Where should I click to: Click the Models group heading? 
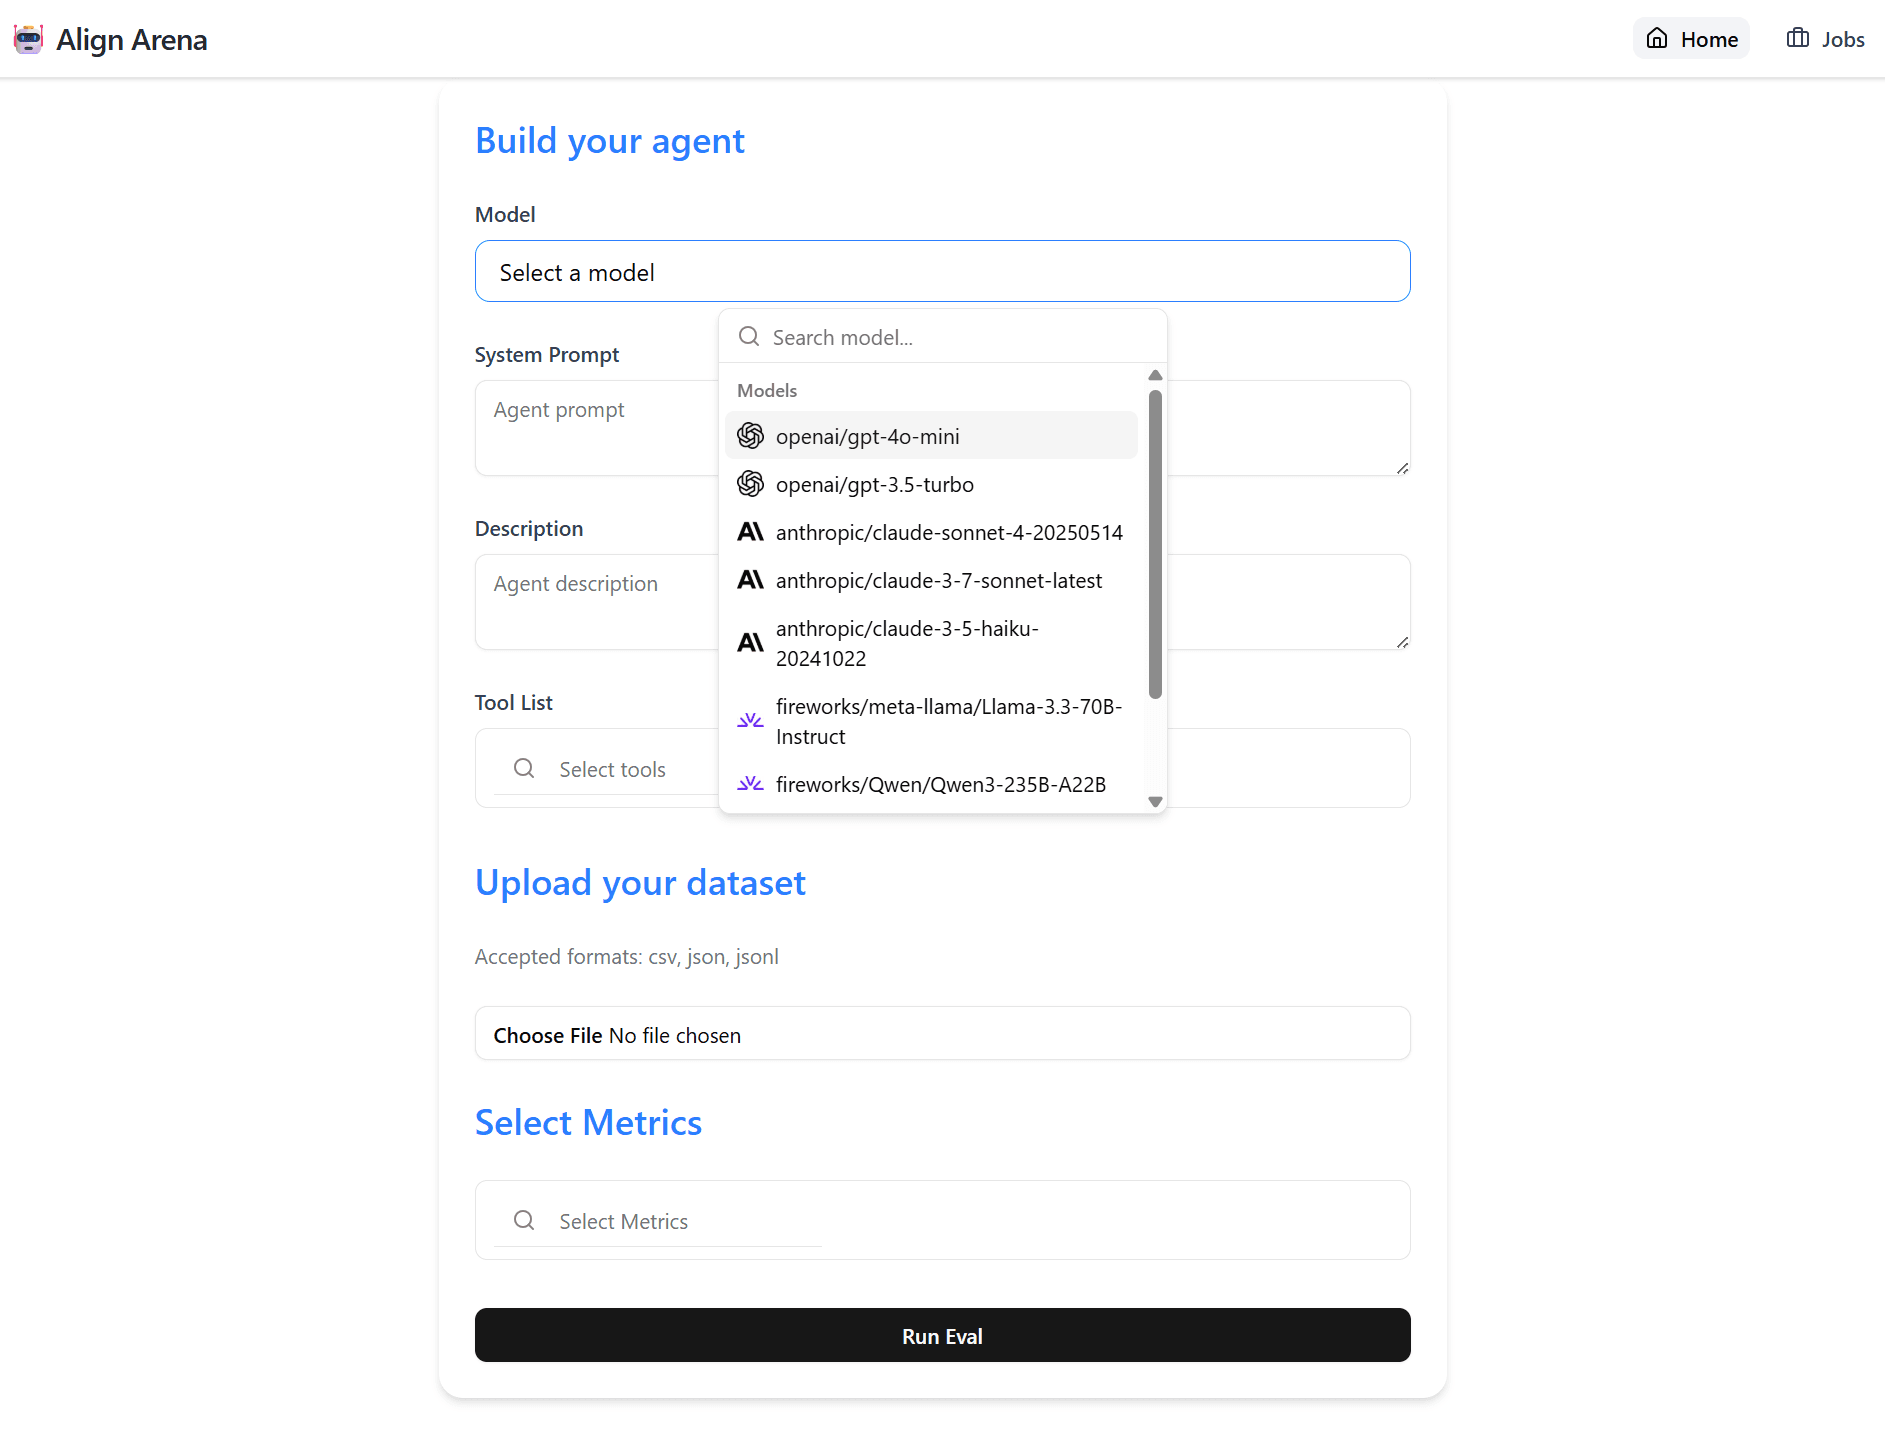pyautogui.click(x=767, y=390)
